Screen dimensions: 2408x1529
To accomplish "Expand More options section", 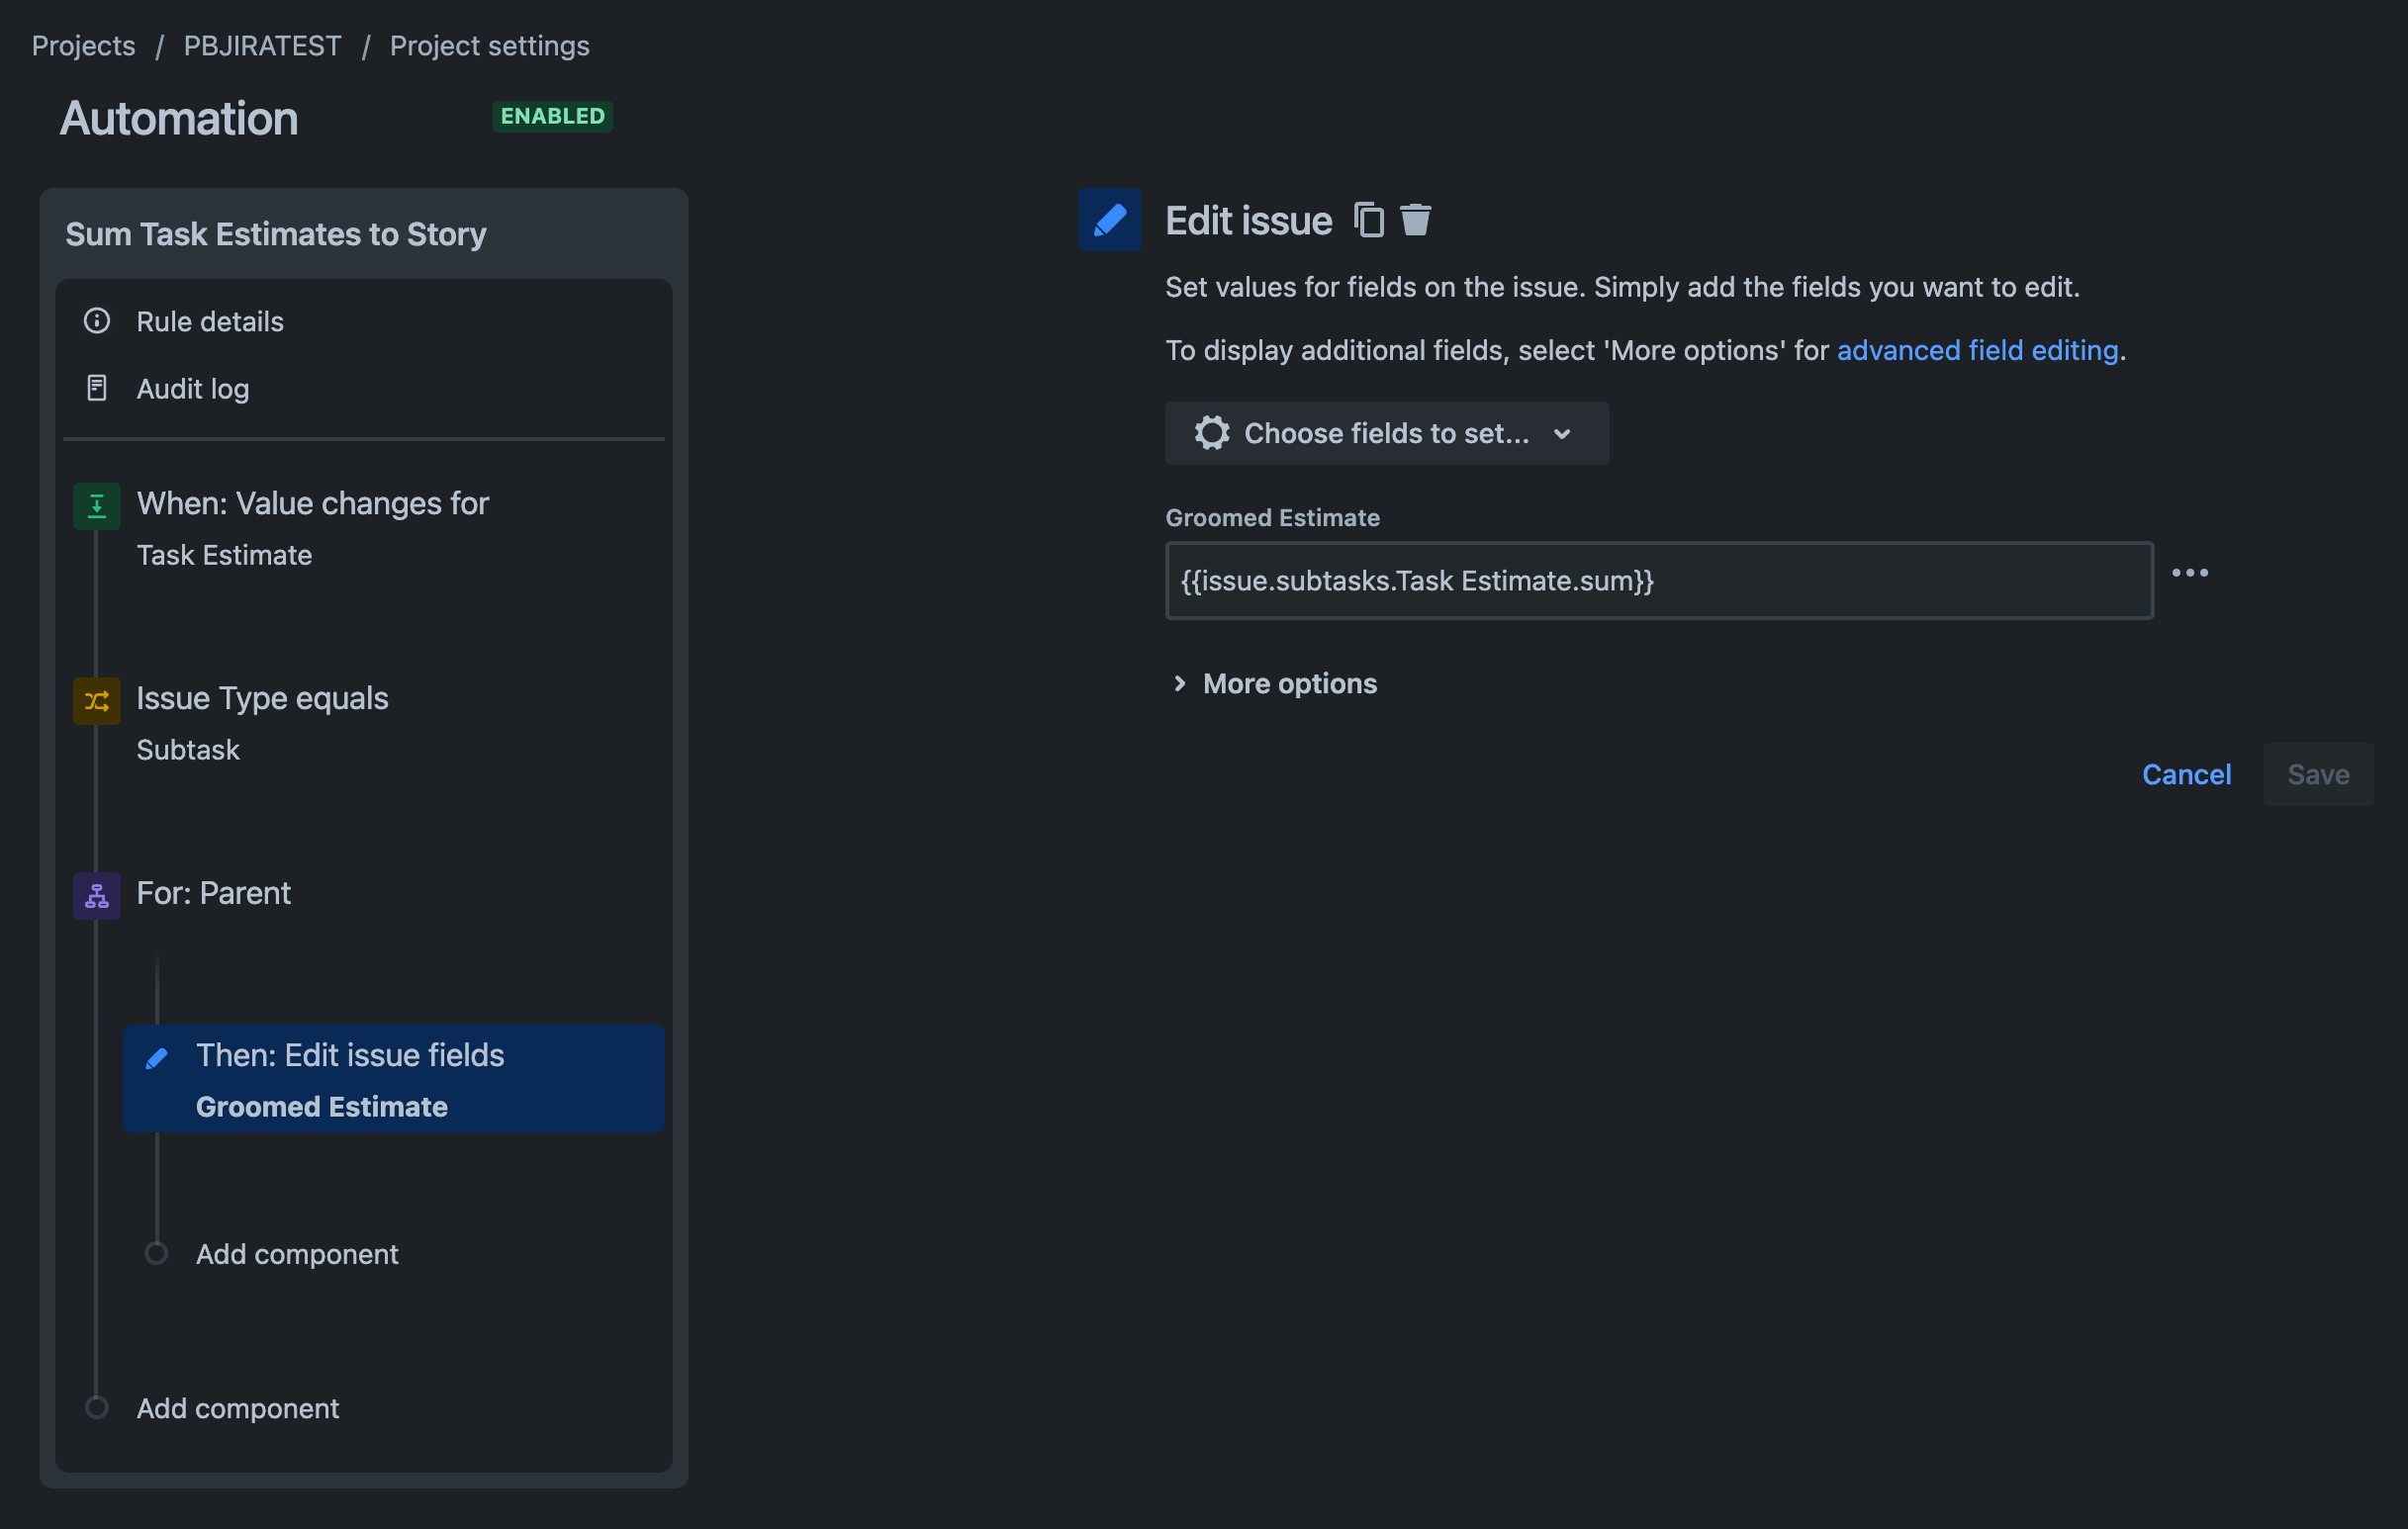I will click(x=1274, y=683).
